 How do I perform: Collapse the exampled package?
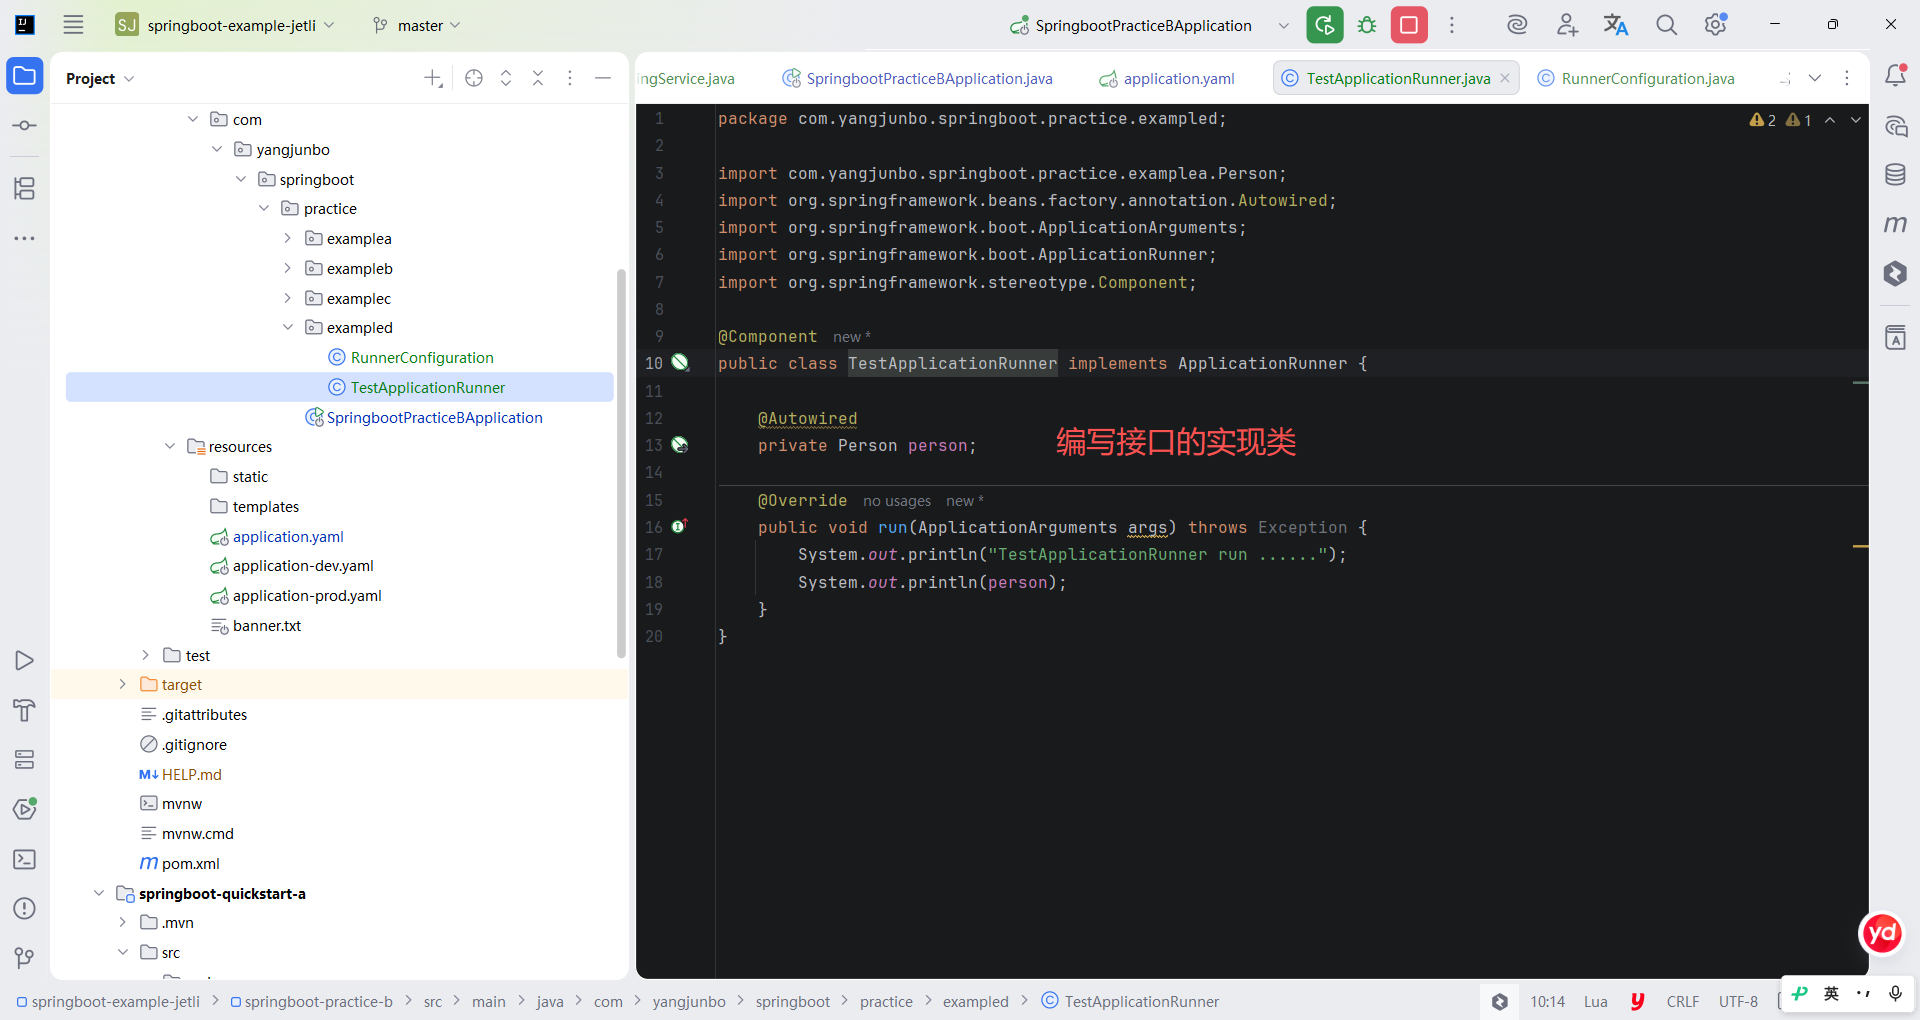click(288, 327)
